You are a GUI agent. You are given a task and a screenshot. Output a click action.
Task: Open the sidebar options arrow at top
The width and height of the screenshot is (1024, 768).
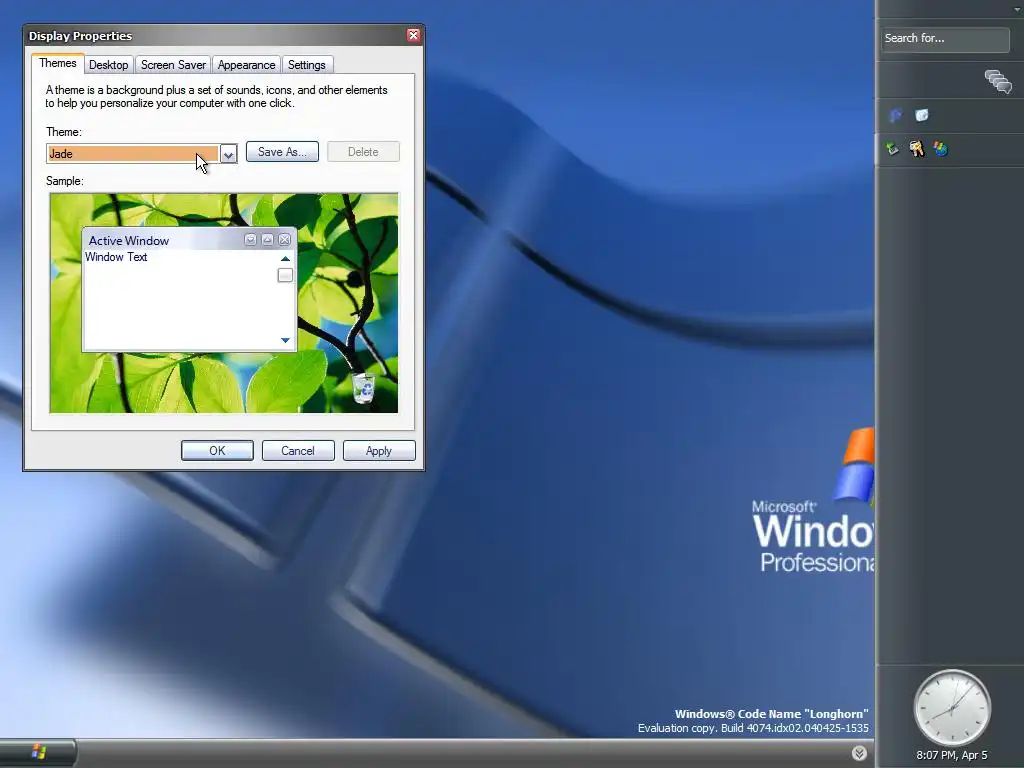pyautogui.click(x=1017, y=9)
